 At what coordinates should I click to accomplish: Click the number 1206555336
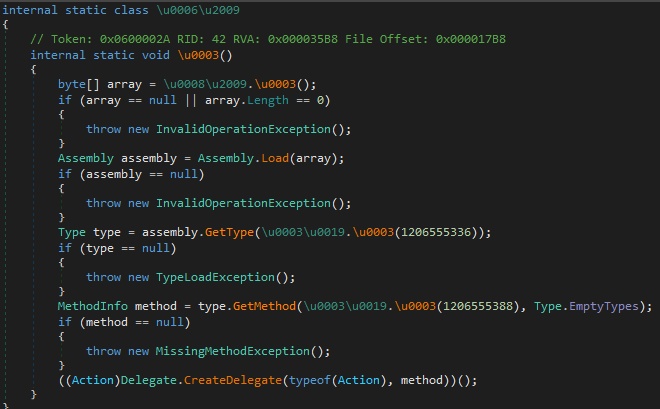point(436,232)
